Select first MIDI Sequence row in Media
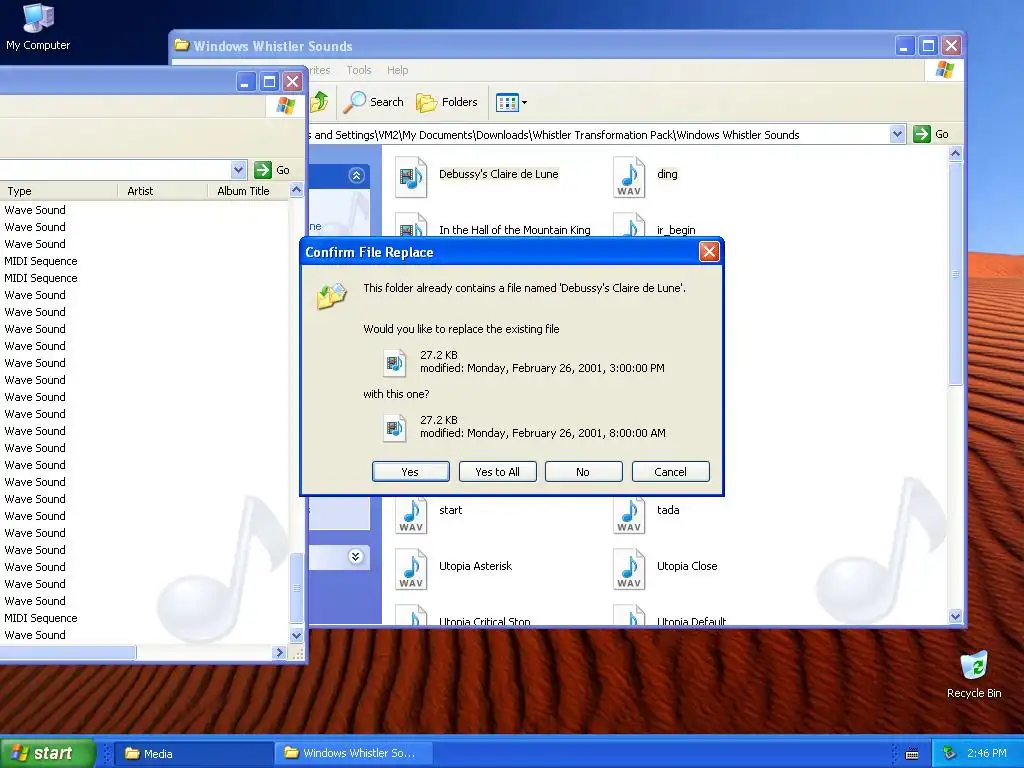 [x=40, y=261]
